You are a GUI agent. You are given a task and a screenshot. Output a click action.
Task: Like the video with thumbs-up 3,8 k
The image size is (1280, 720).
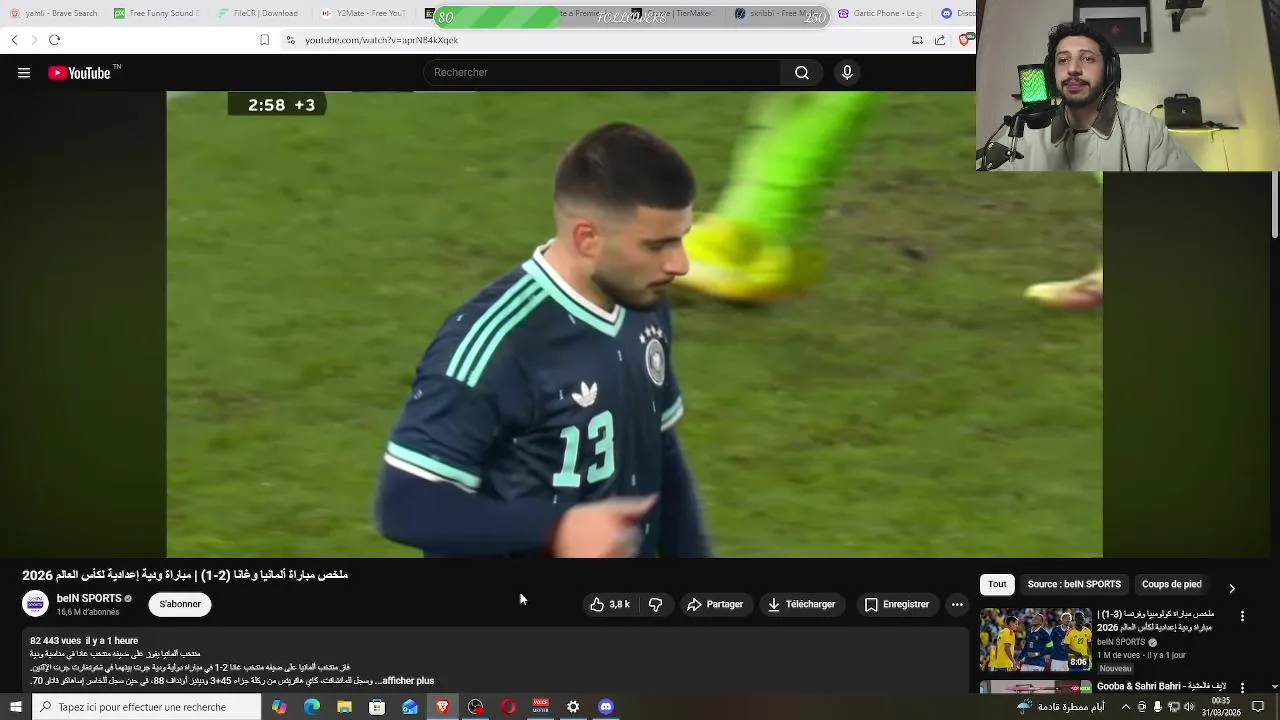coord(610,604)
